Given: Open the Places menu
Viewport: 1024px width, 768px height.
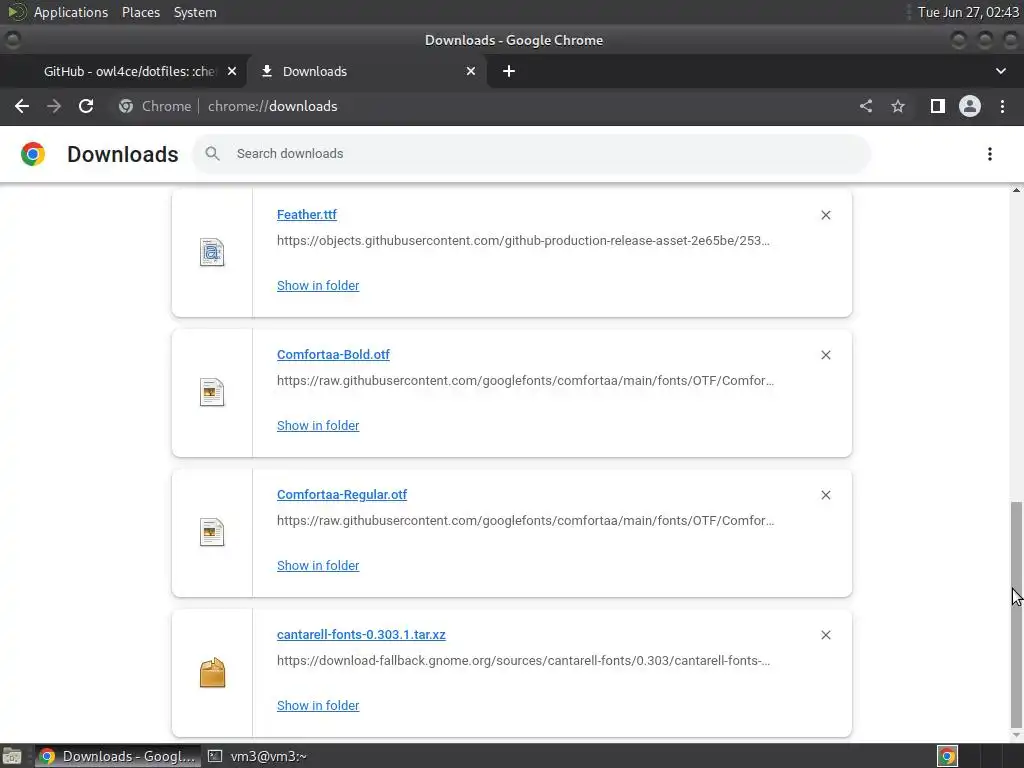Looking at the screenshot, I should [x=140, y=12].
